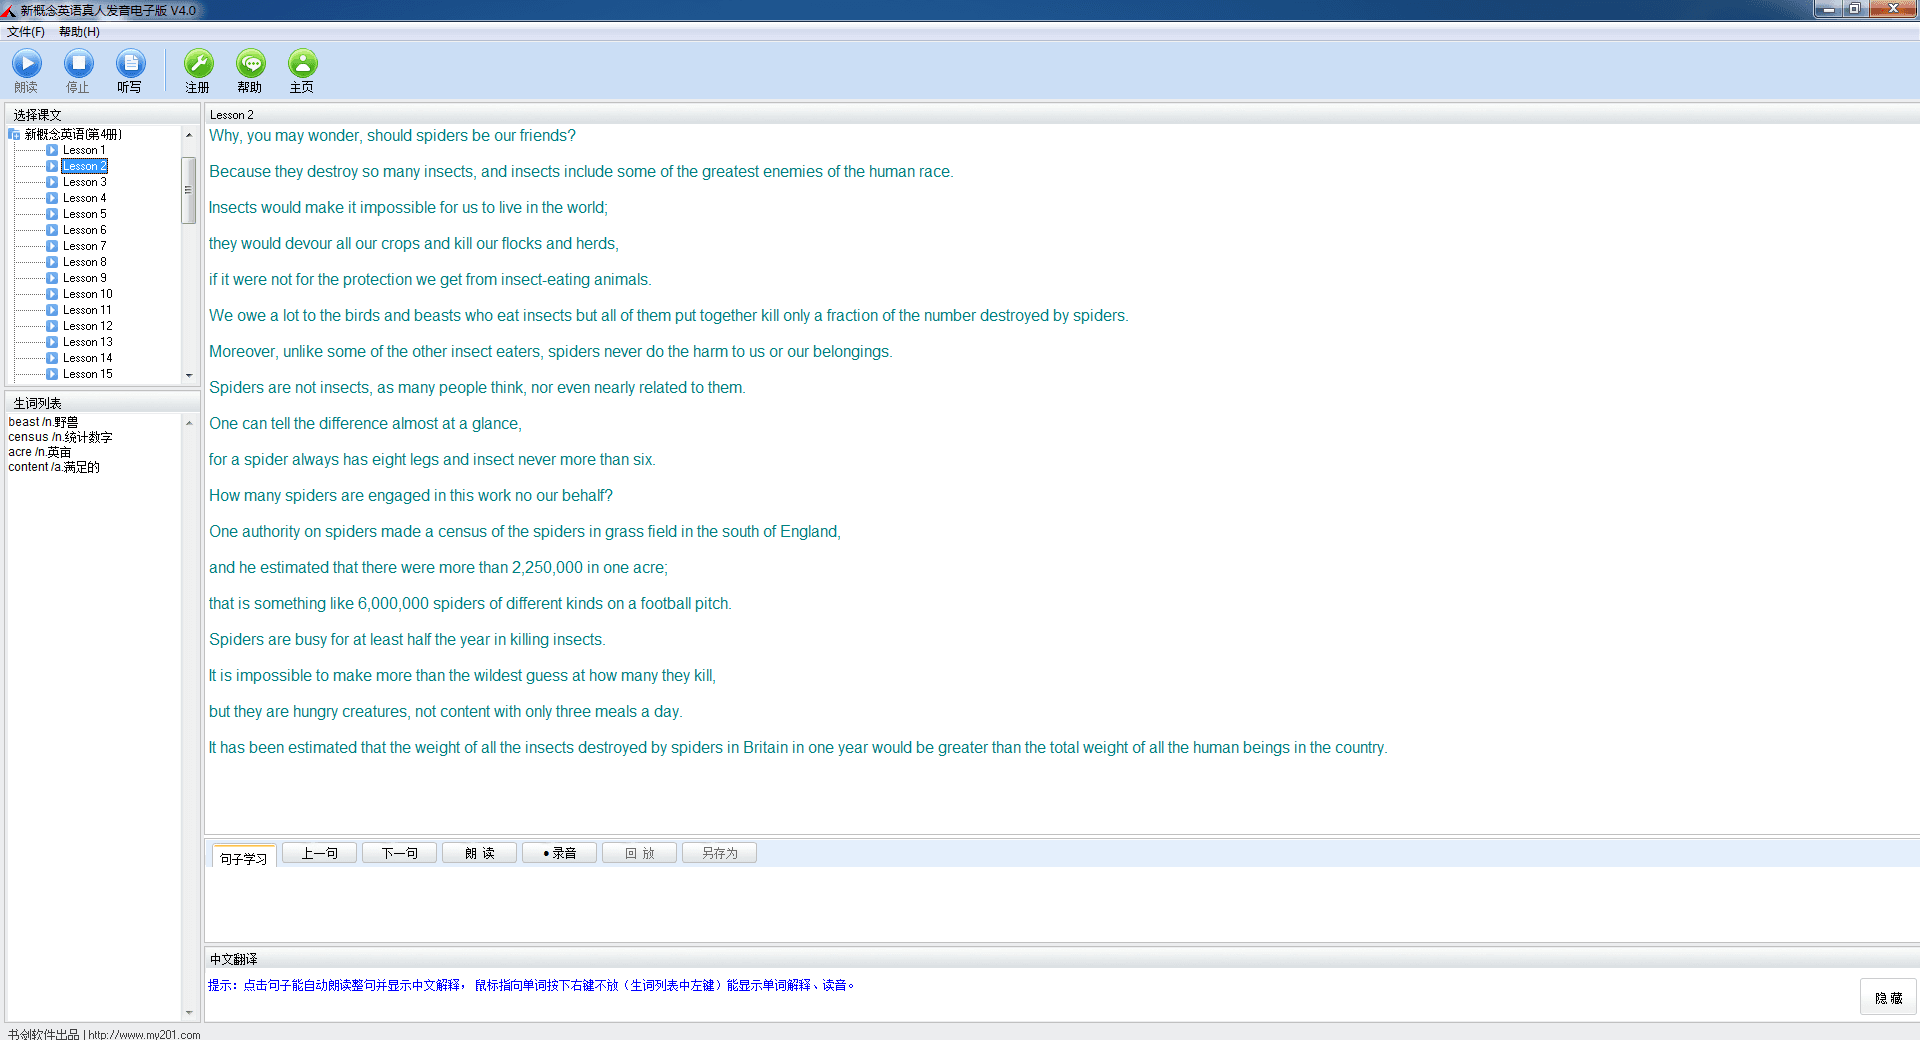1920x1040 pixels.
Task: Open the 帮助(H) menu
Action: point(79,32)
